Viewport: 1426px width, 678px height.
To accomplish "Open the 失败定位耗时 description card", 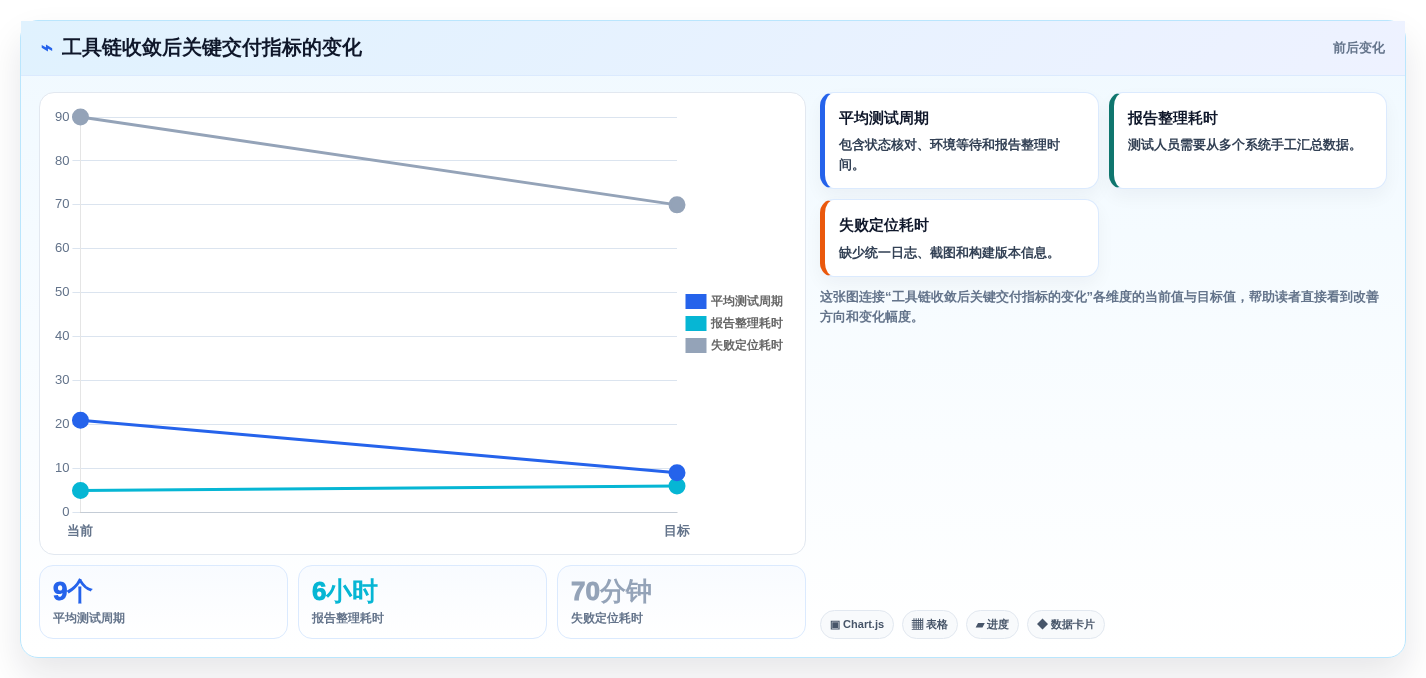I will coord(959,238).
